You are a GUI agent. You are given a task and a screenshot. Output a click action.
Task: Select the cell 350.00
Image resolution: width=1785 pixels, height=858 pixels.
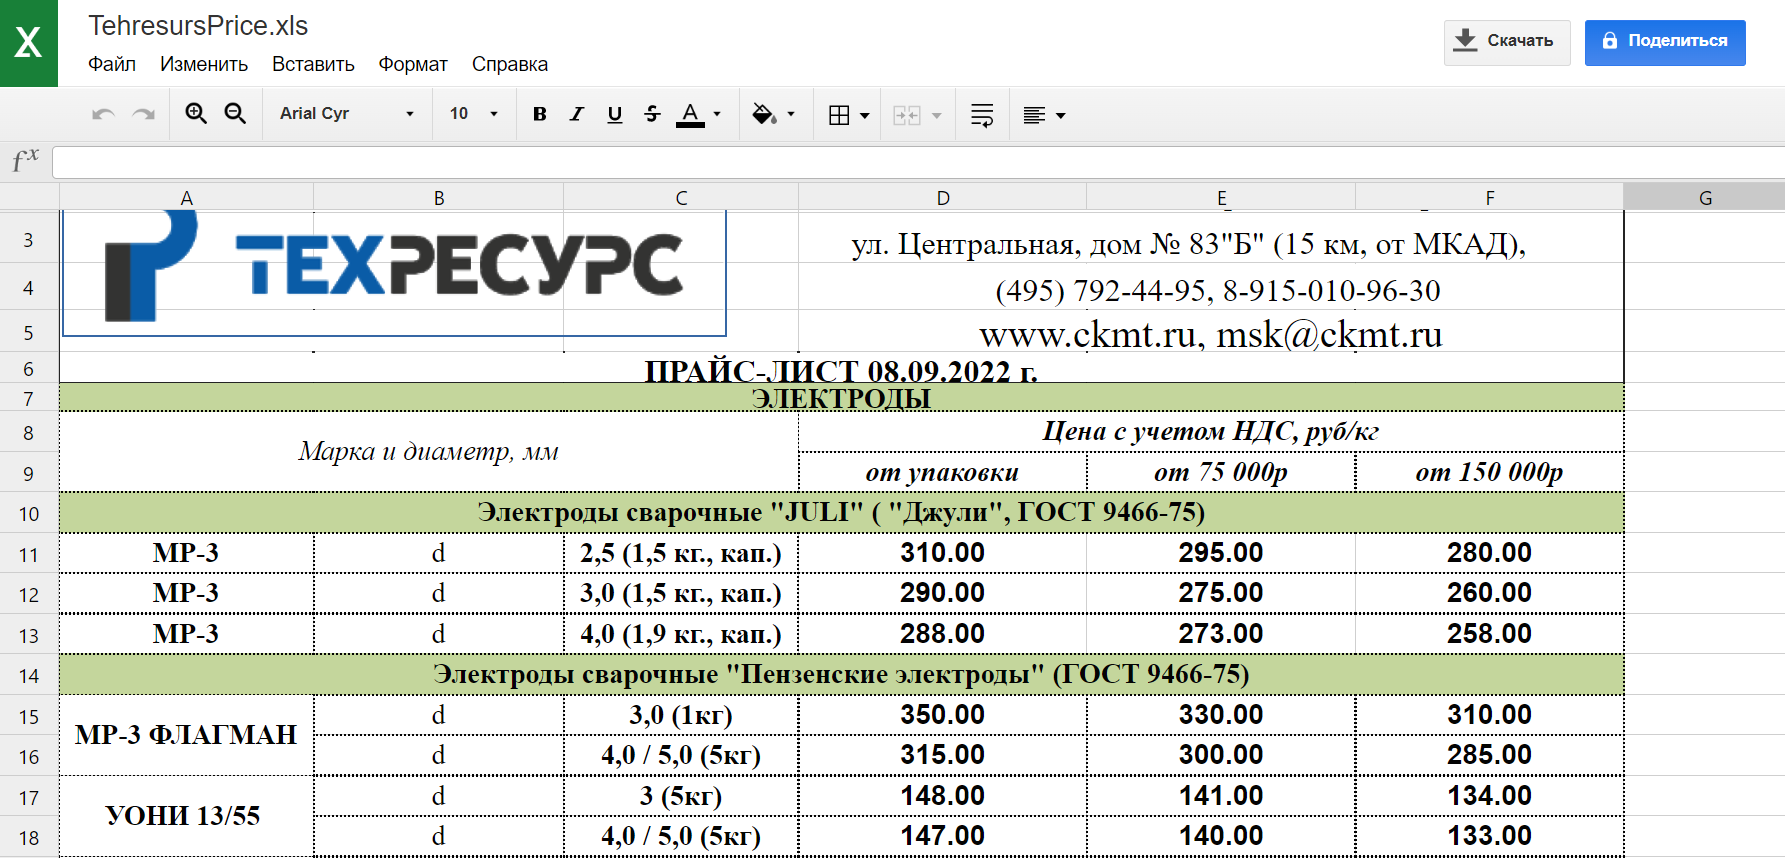point(943,715)
